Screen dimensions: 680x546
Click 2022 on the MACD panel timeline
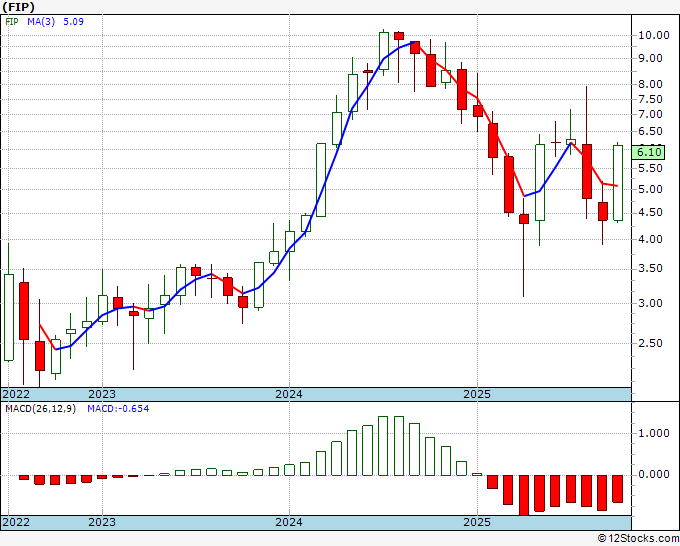tap(16, 522)
